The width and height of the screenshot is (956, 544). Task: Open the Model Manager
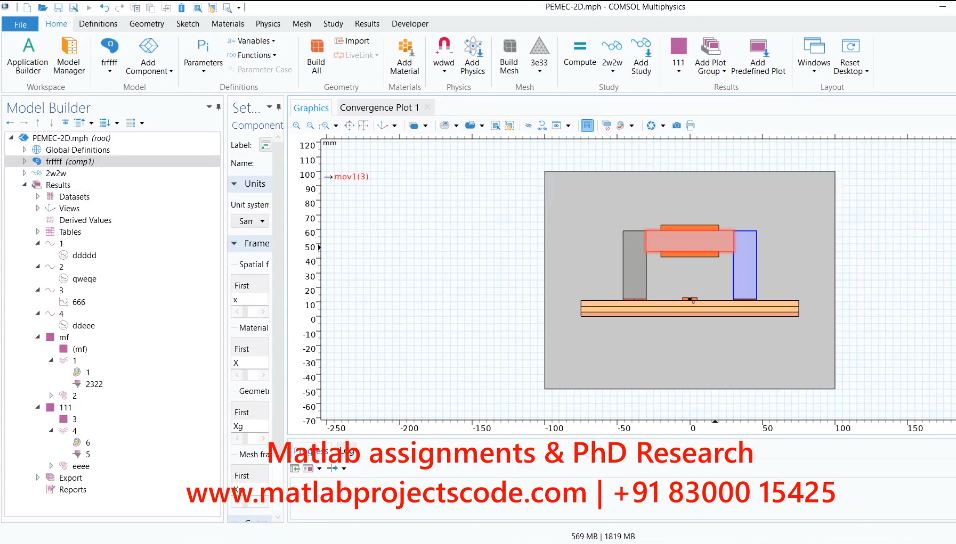click(x=69, y=55)
